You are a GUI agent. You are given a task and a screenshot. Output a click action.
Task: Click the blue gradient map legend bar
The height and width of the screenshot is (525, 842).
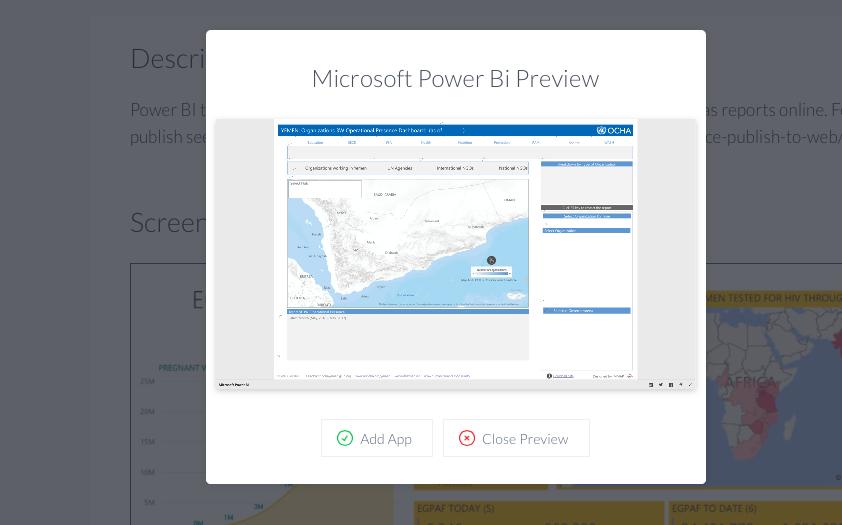coord(491,273)
